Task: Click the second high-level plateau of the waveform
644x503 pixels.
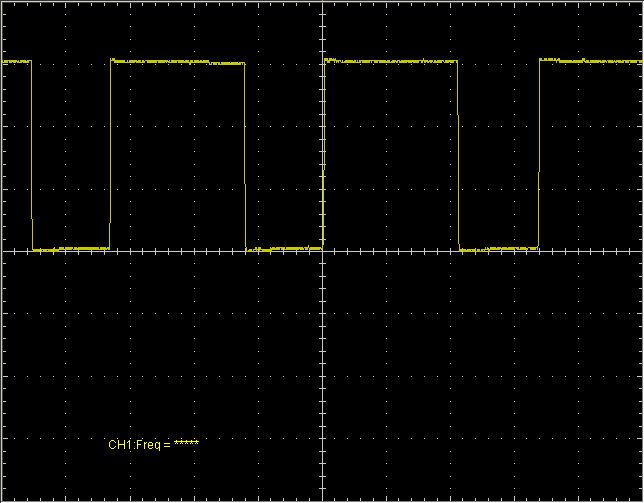Action: click(x=177, y=62)
